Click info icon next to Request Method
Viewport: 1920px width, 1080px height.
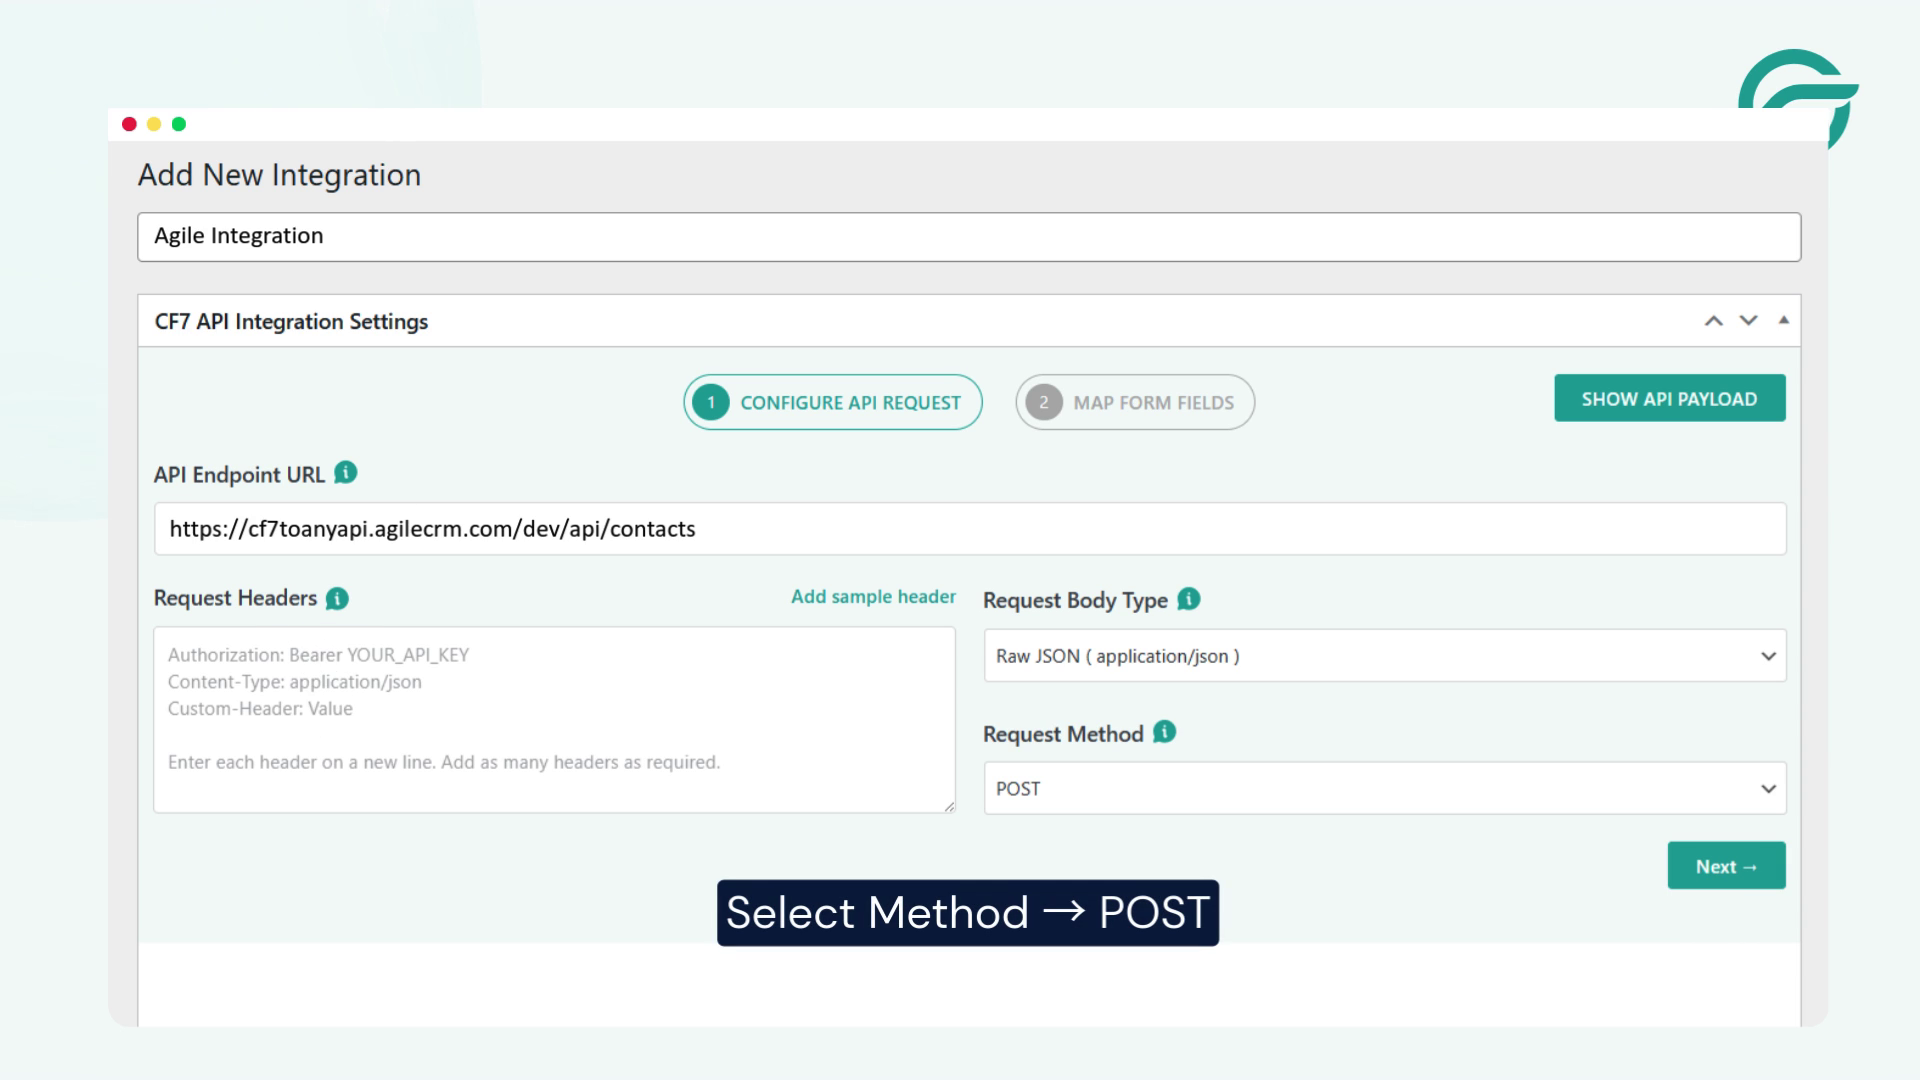[1164, 732]
